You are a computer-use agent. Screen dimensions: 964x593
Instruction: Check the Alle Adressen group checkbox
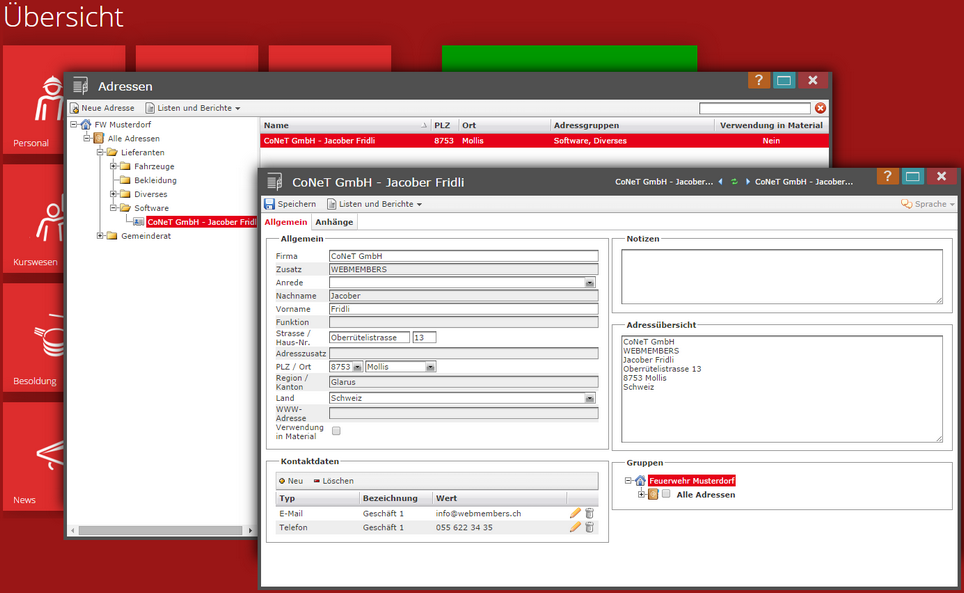click(x=666, y=494)
